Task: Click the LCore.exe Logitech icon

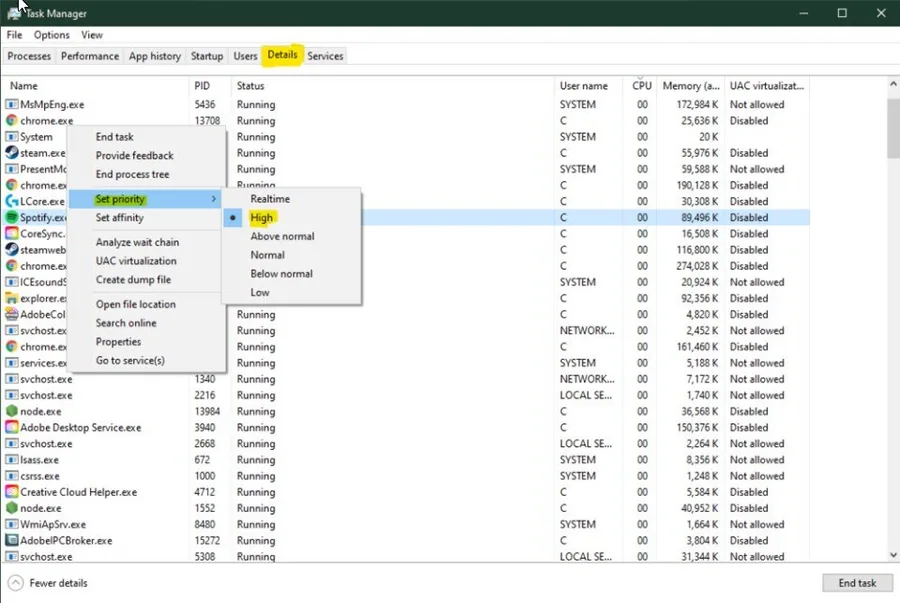Action: pos(11,201)
